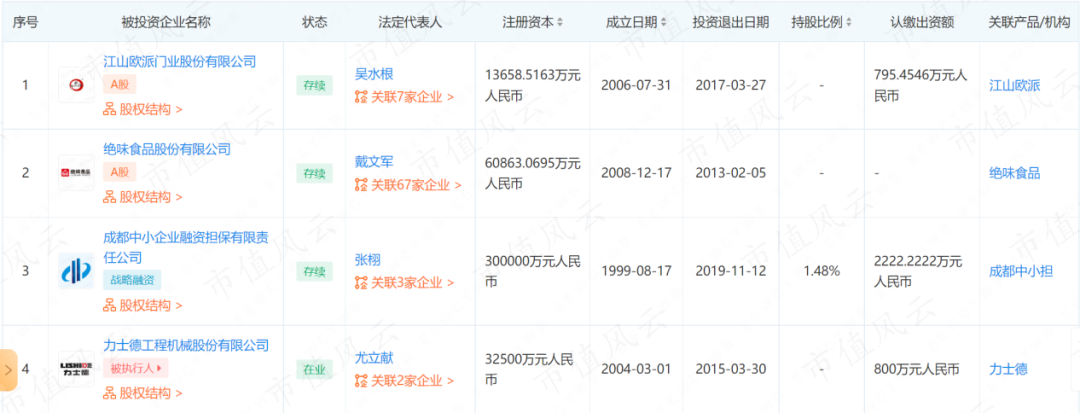Viewport: 1080px width, 413px height.
Task: Select registered capital 300000万元人民币
Action: coord(534,271)
